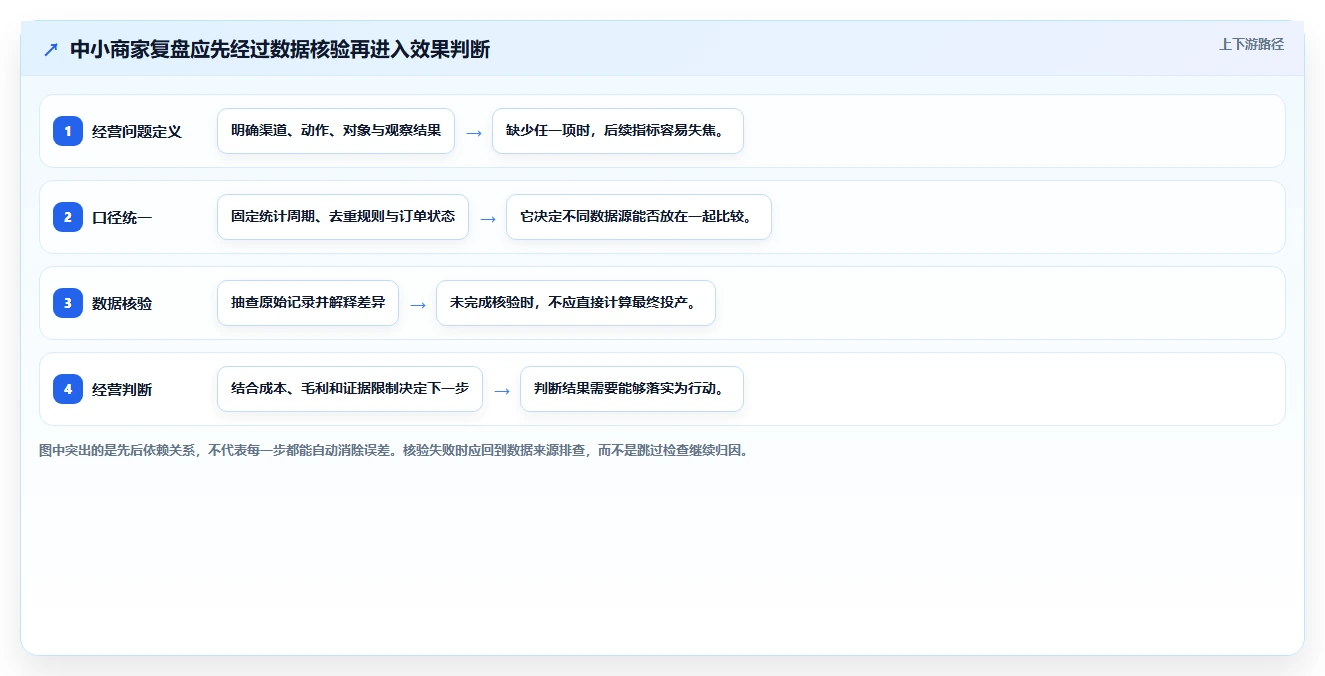Image resolution: width=1325 pixels, height=676 pixels.
Task: Select the step 1 number badge
Action: click(x=68, y=131)
